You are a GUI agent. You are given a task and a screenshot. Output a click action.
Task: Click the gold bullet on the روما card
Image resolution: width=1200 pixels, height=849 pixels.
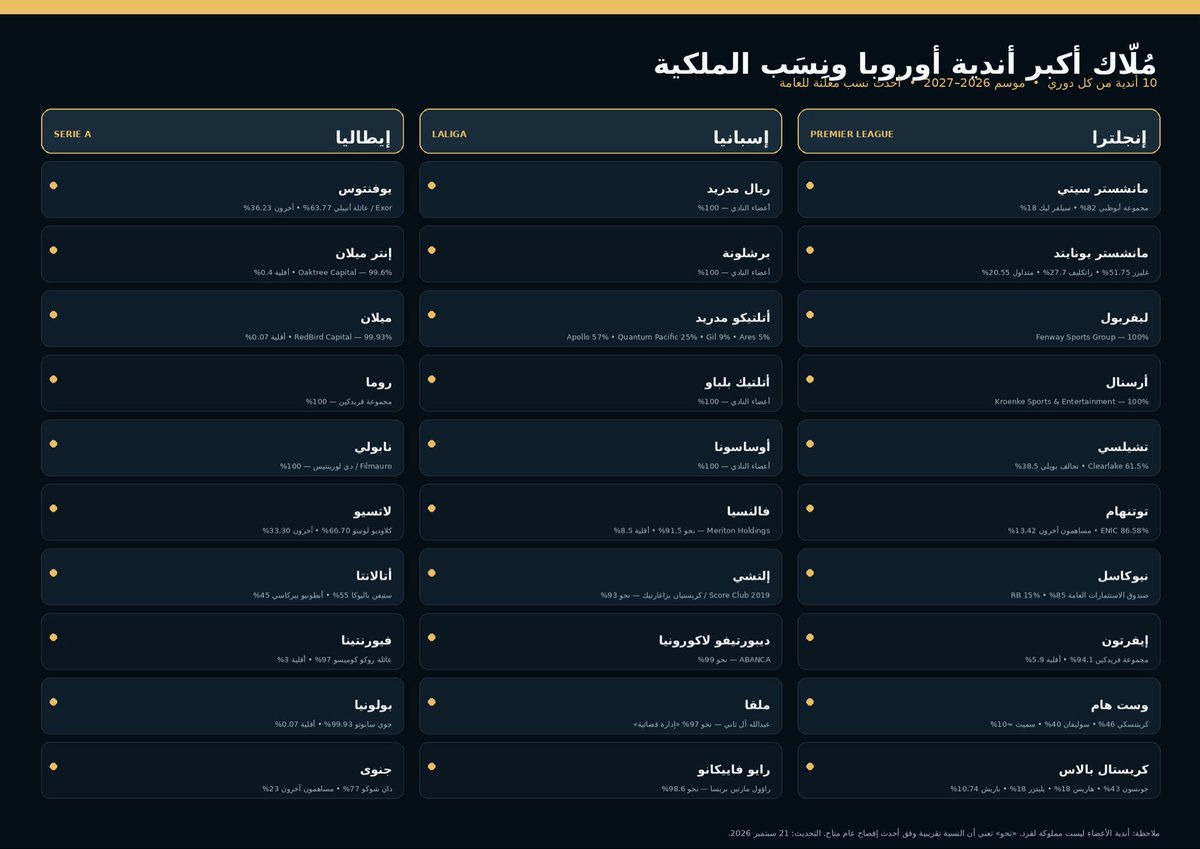pyautogui.click(x=53, y=379)
